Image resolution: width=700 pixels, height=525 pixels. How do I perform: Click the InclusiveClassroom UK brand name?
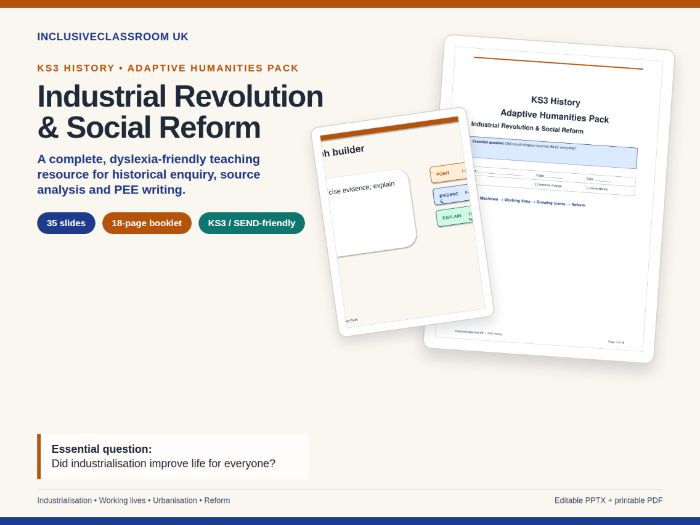point(112,37)
